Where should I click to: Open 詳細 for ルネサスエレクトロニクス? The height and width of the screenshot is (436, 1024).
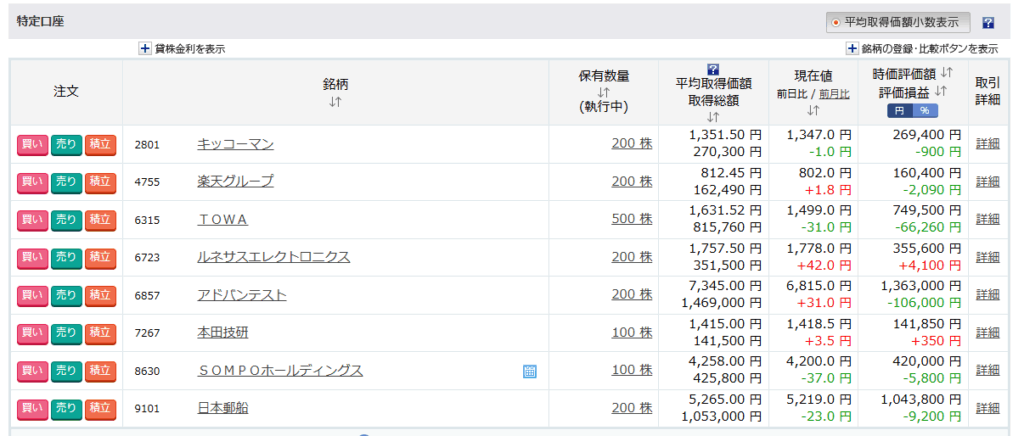click(x=987, y=257)
